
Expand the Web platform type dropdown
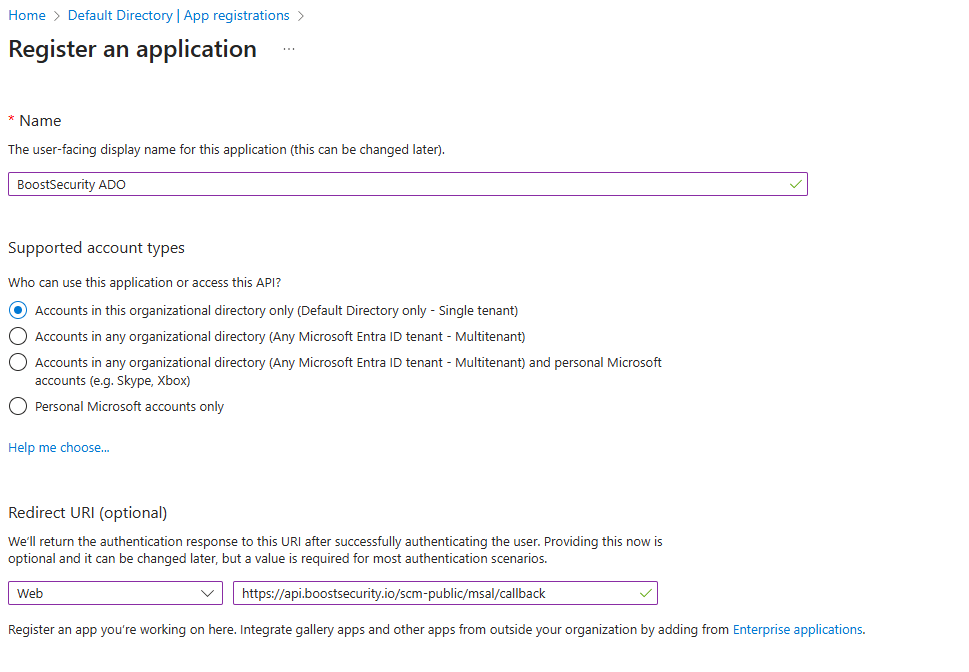(x=115, y=593)
